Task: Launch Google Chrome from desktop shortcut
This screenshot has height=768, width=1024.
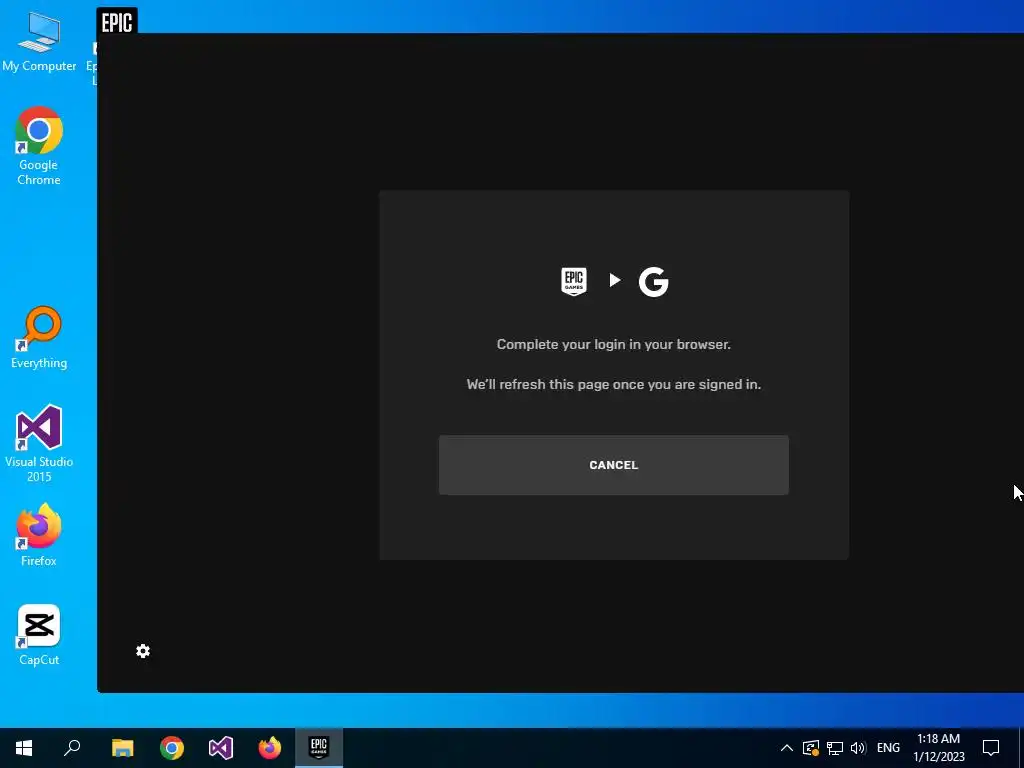Action: click(x=39, y=146)
